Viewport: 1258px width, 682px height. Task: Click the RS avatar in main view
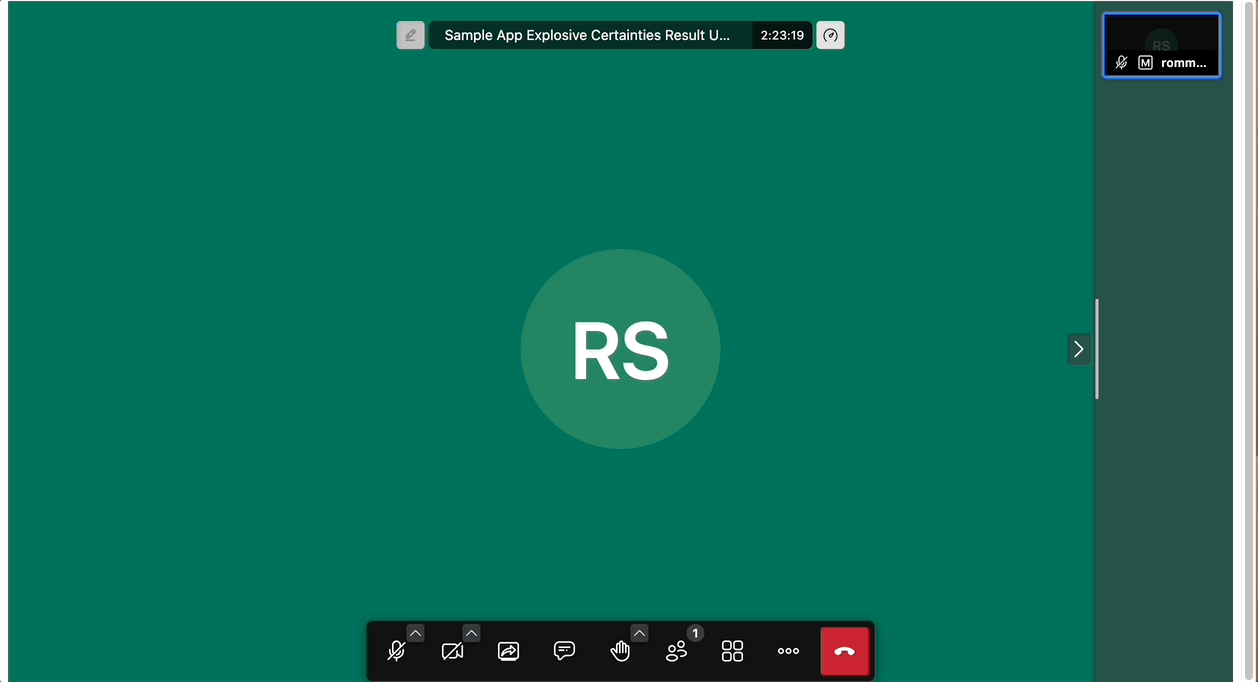620,349
